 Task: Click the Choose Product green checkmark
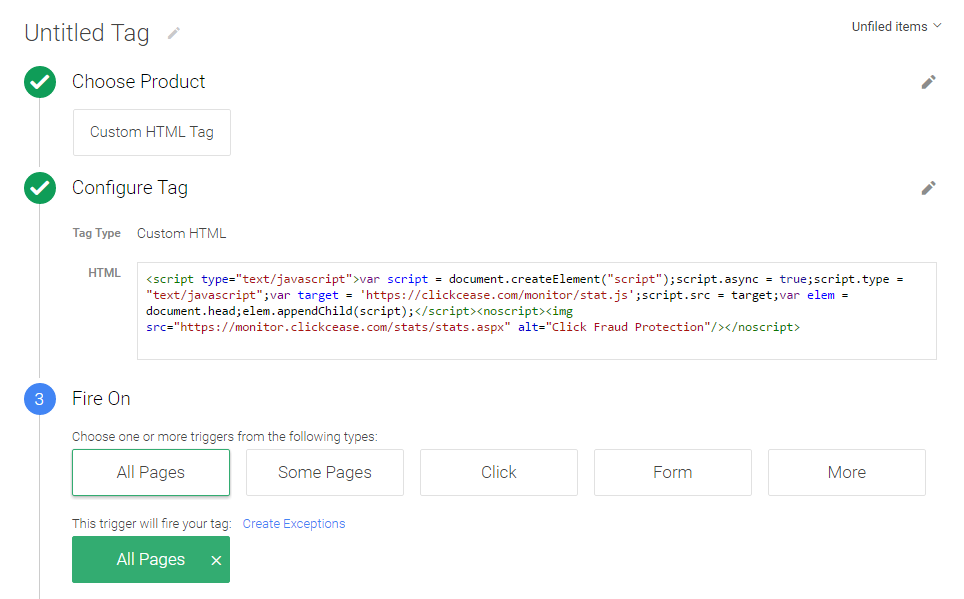click(x=40, y=82)
